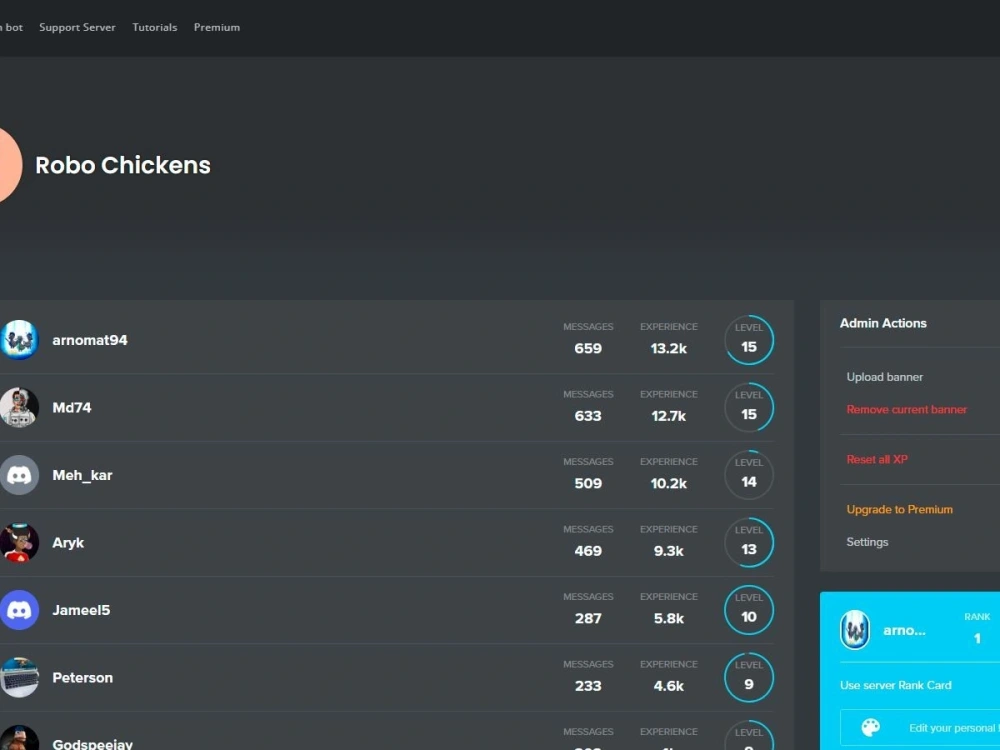Click Aryk's avatar

tap(19, 543)
